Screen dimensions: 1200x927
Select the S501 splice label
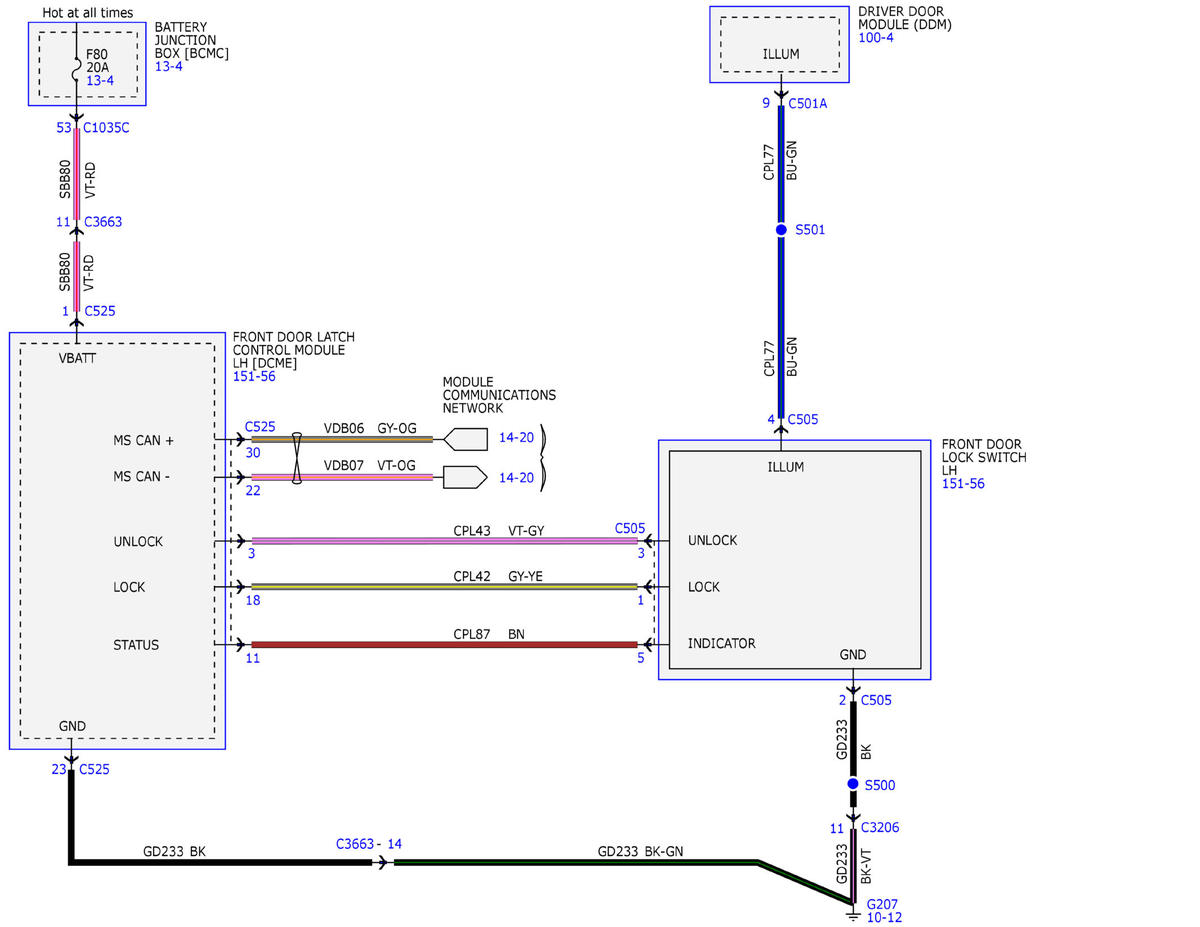[810, 230]
